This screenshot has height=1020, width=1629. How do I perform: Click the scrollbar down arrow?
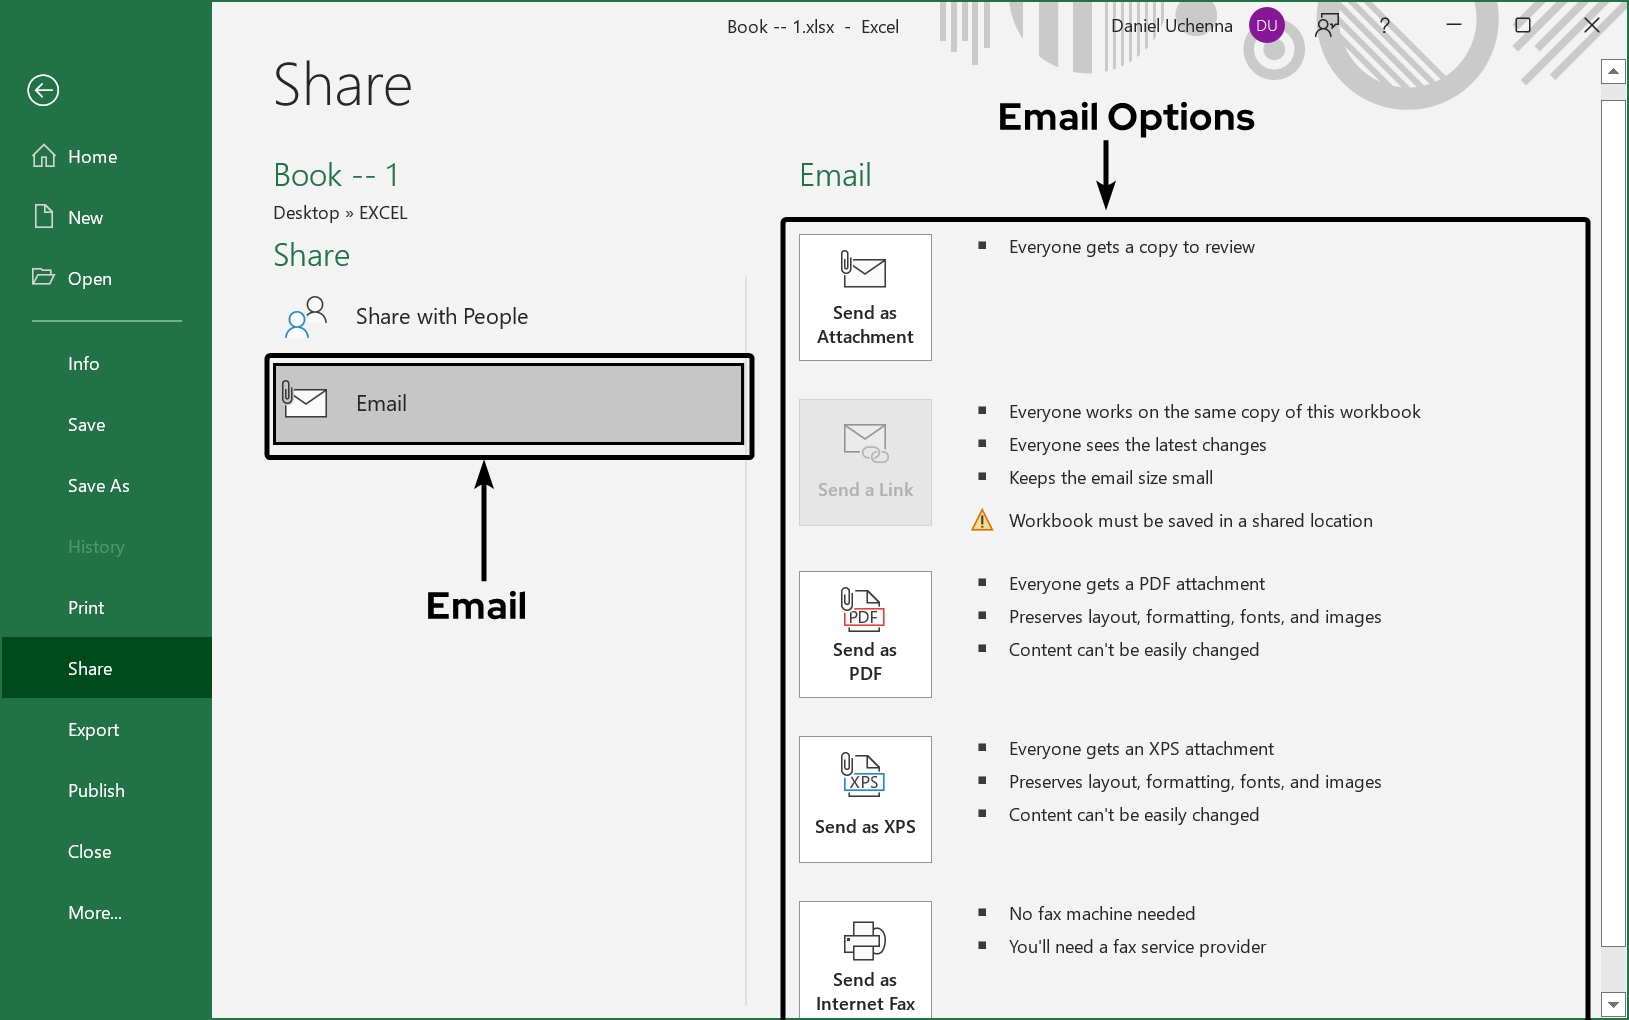(1612, 1003)
